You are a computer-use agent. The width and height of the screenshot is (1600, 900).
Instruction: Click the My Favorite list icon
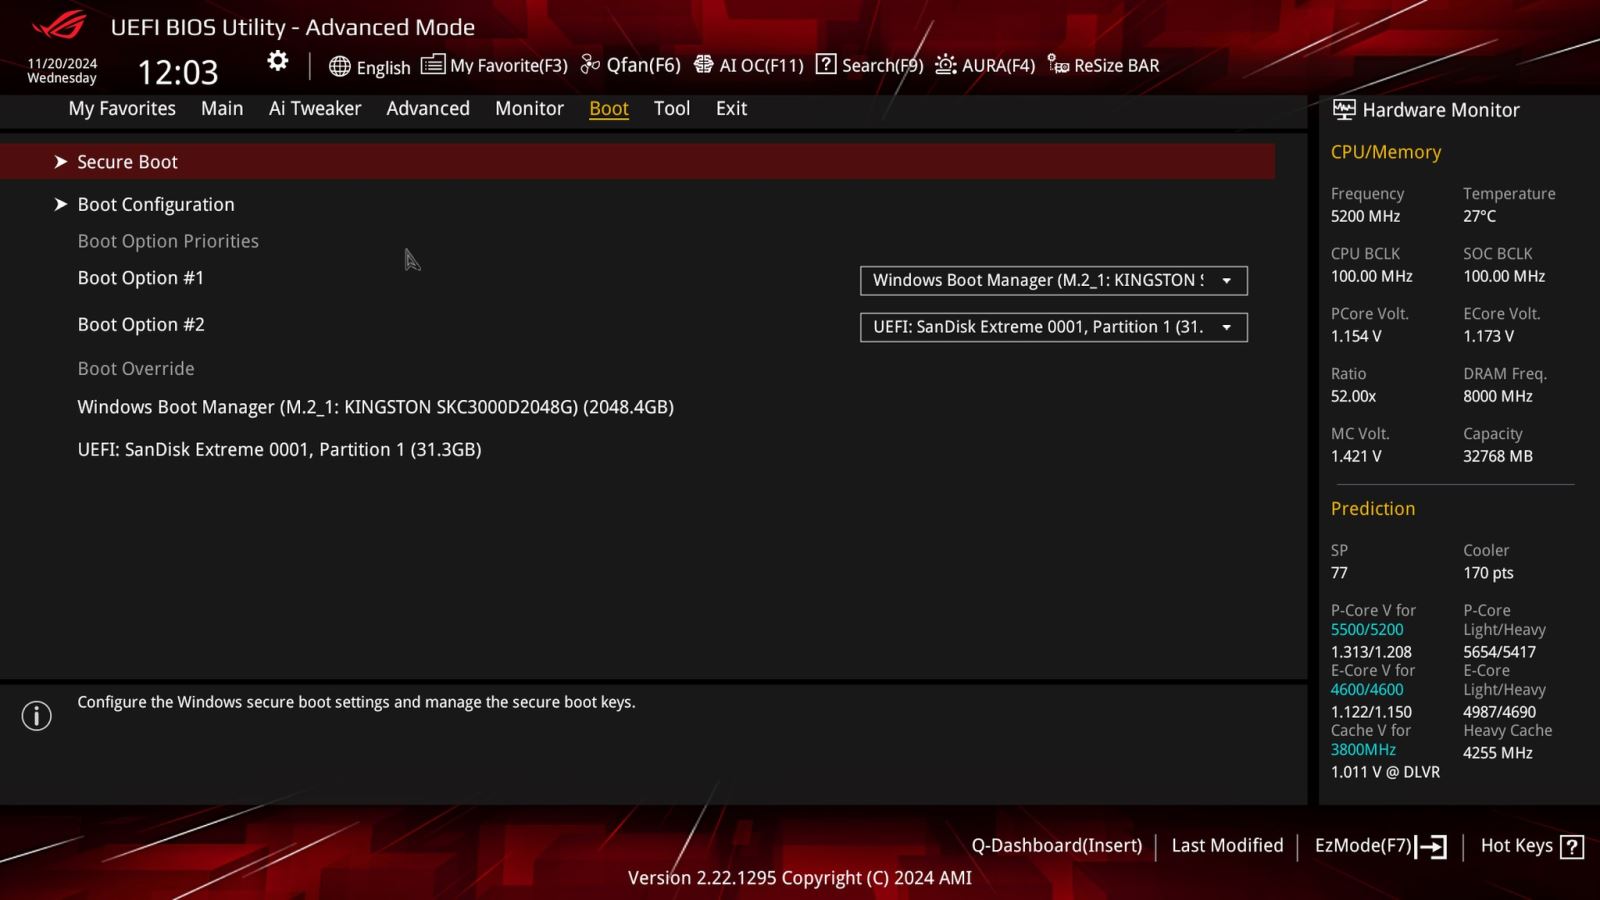pyautogui.click(x=433, y=65)
